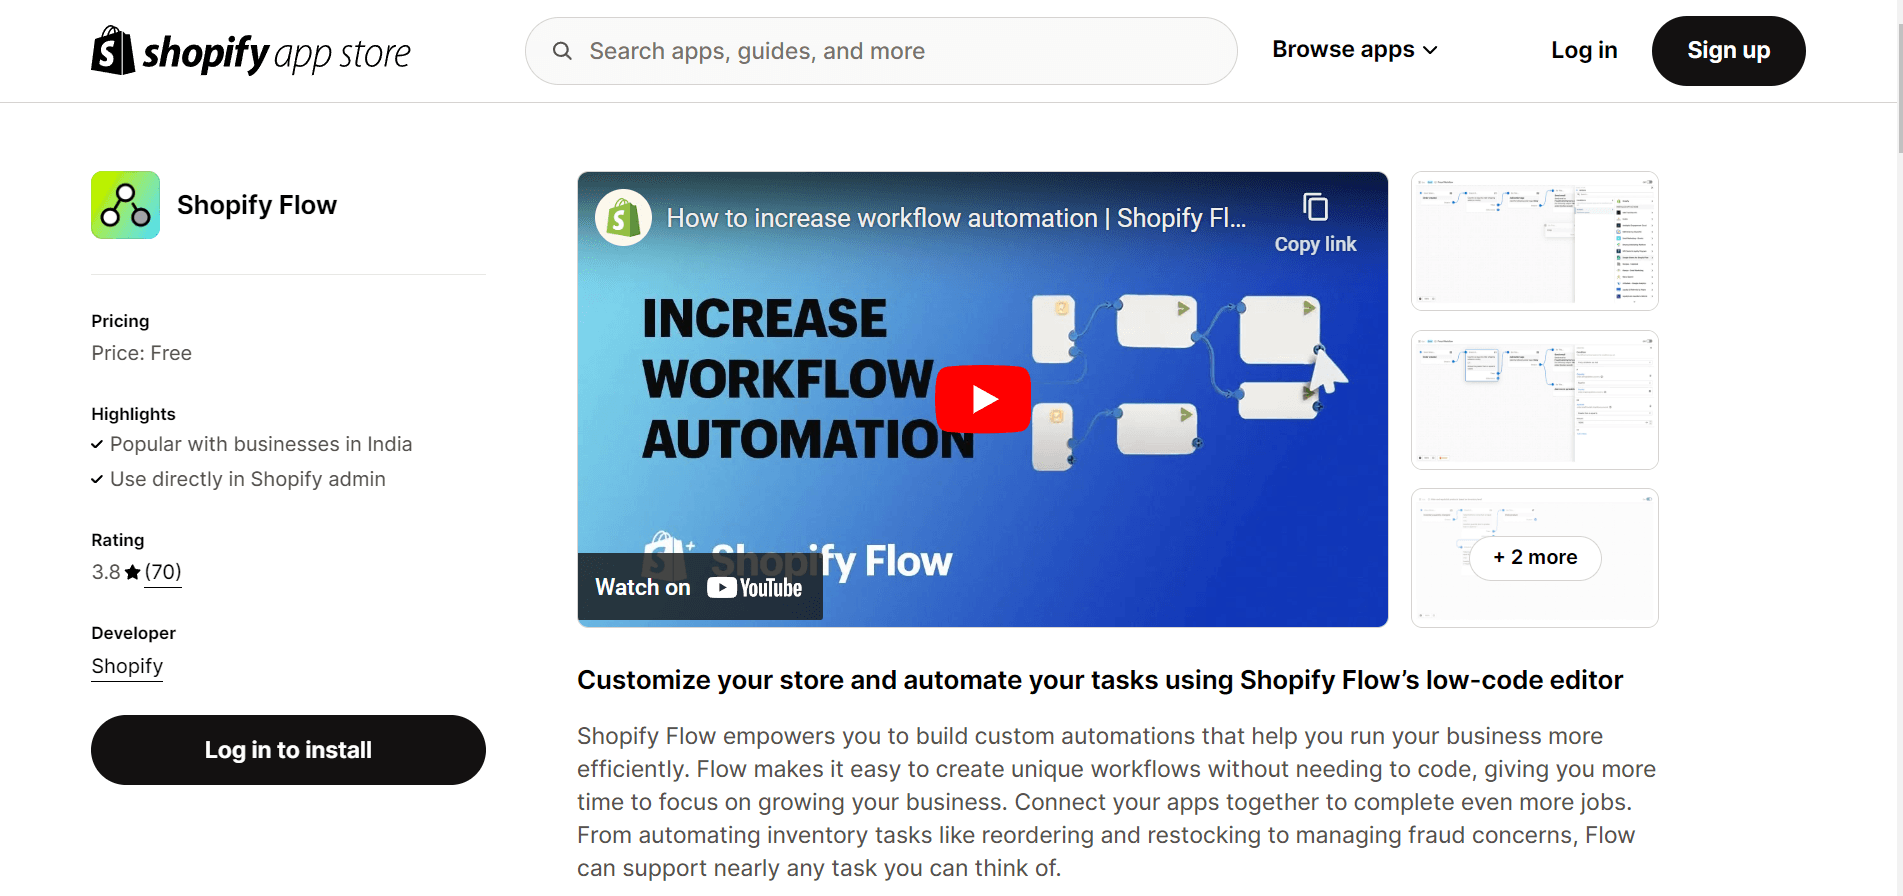Click the Shopify channel avatar in video
The height and width of the screenshot is (896, 1903).
(x=624, y=218)
